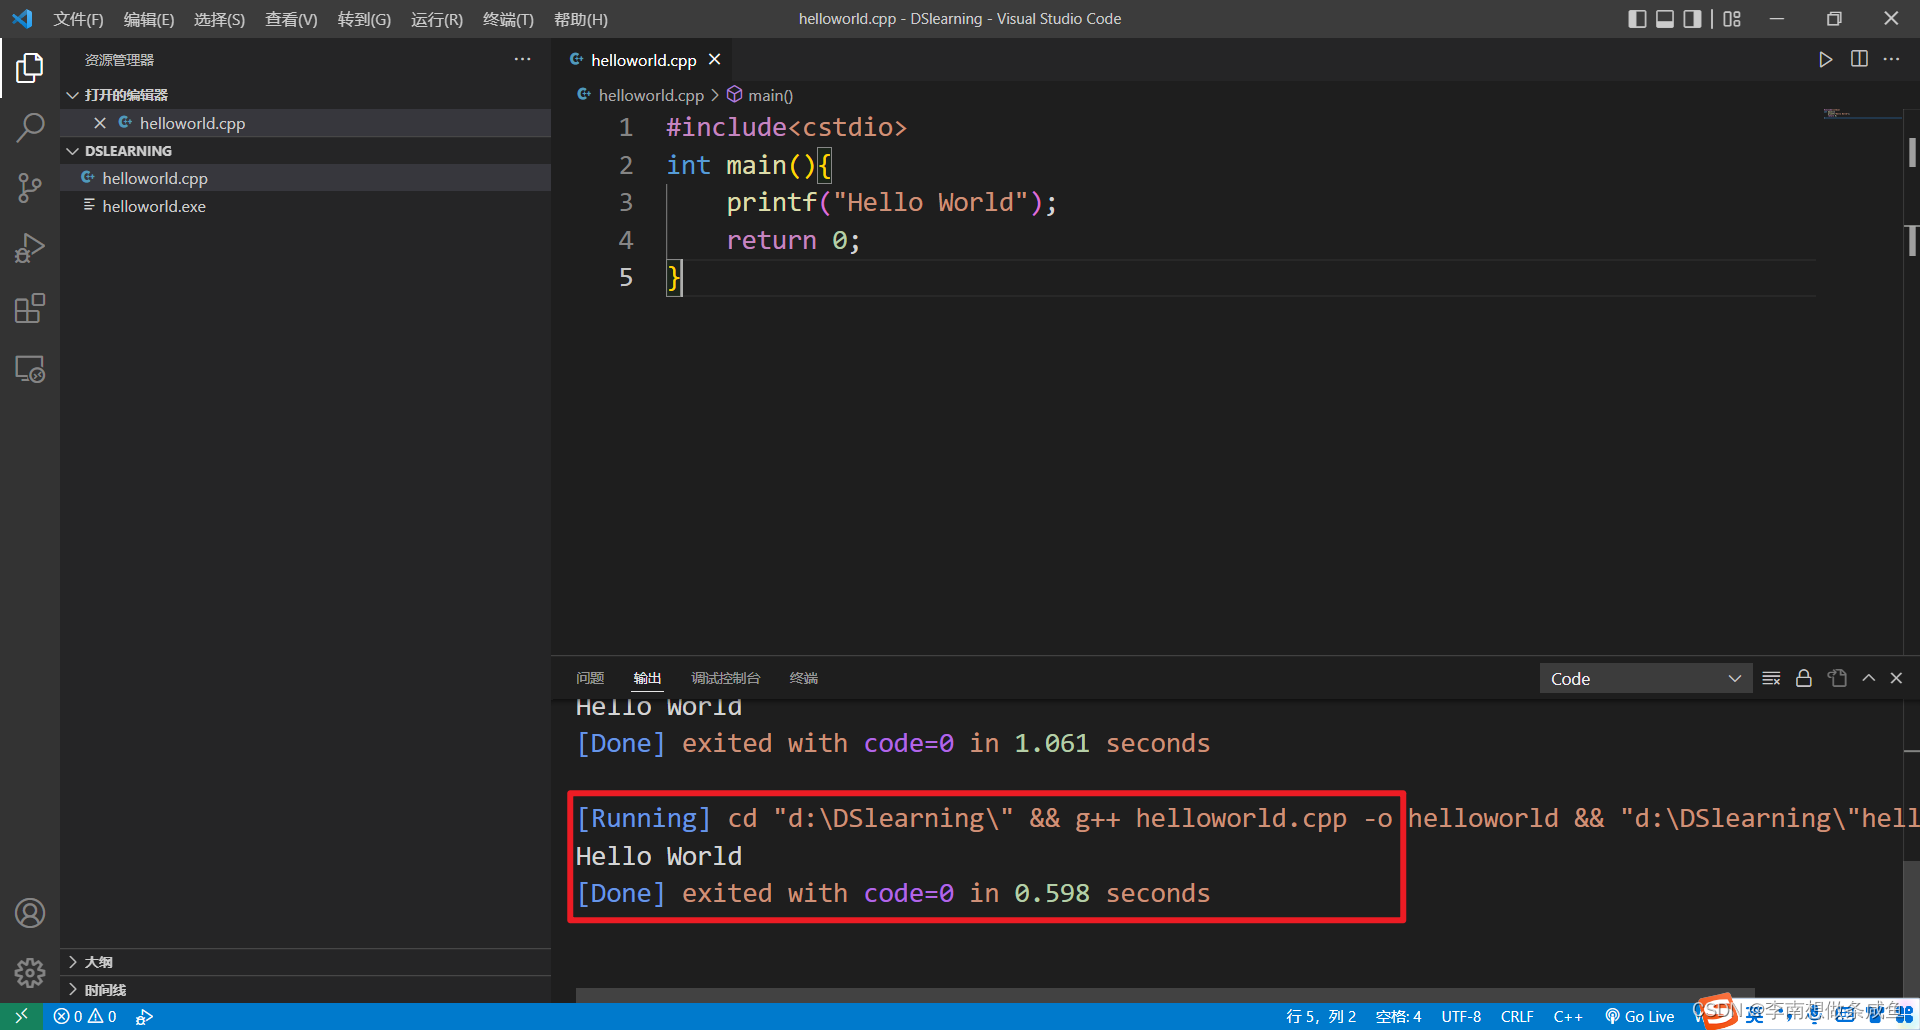Viewport: 1920px width, 1030px height.
Task: Select the output channel dropdown Code
Action: [1646, 679]
